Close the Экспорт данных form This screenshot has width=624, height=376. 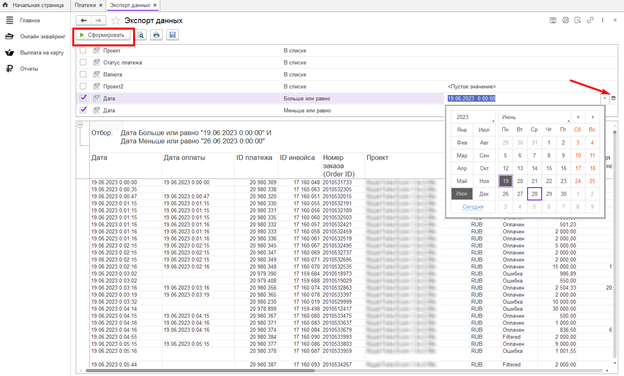click(615, 20)
